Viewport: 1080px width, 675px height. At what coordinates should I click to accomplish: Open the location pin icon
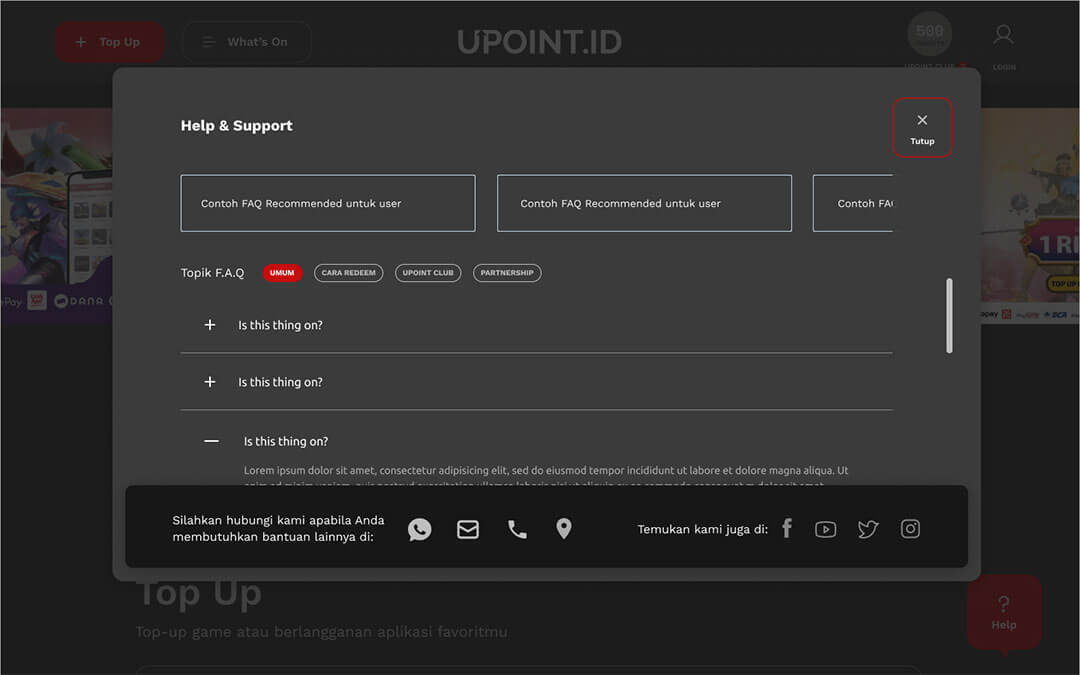click(x=564, y=529)
